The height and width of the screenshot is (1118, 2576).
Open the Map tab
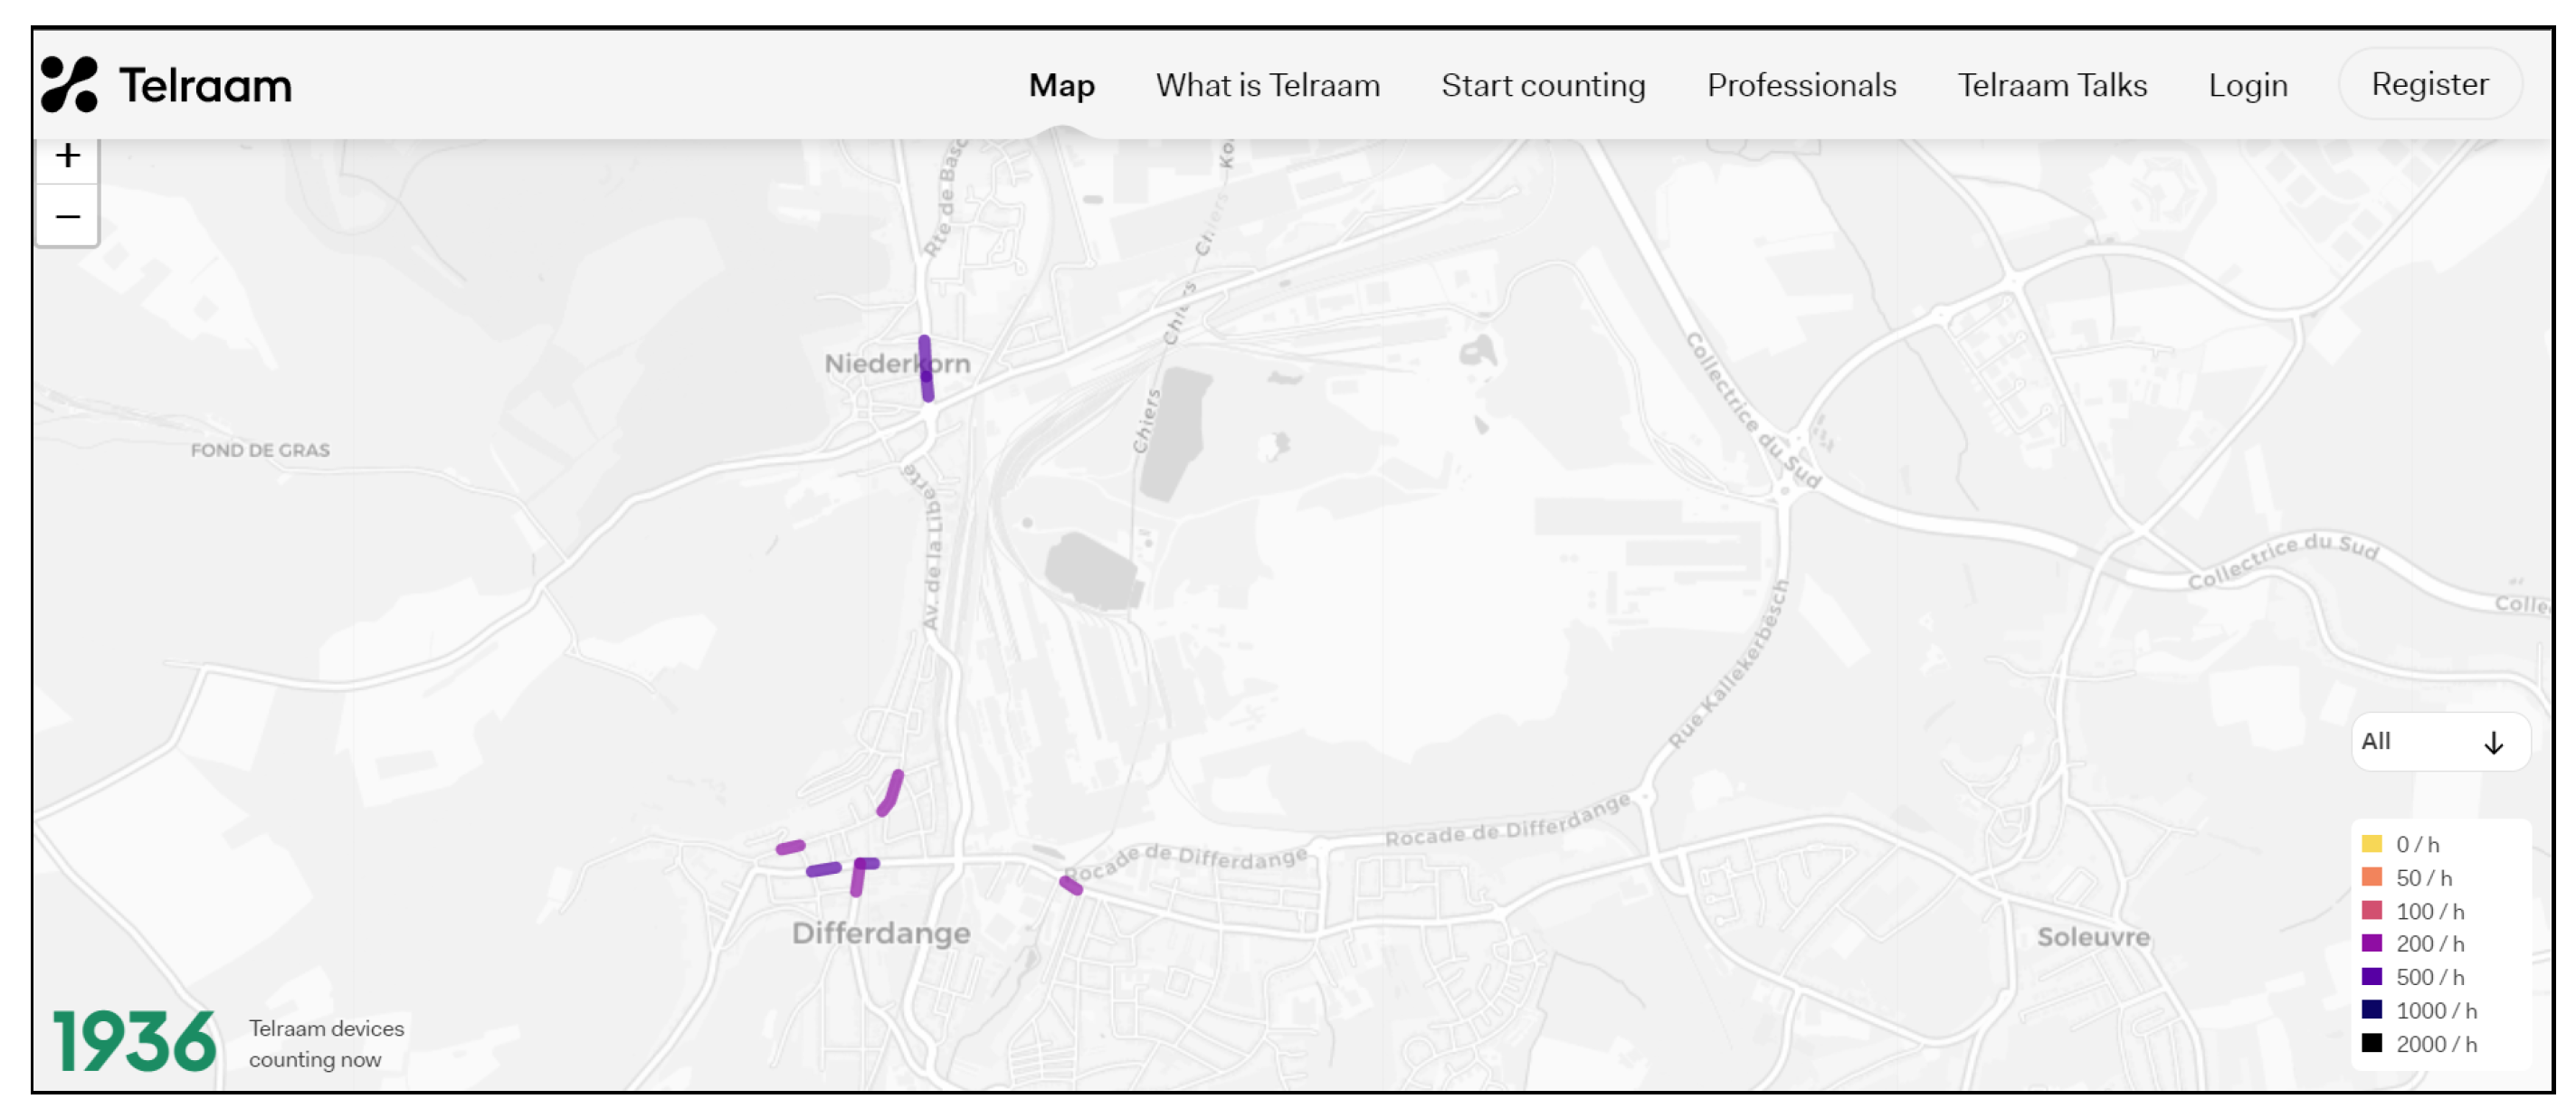coord(1061,85)
